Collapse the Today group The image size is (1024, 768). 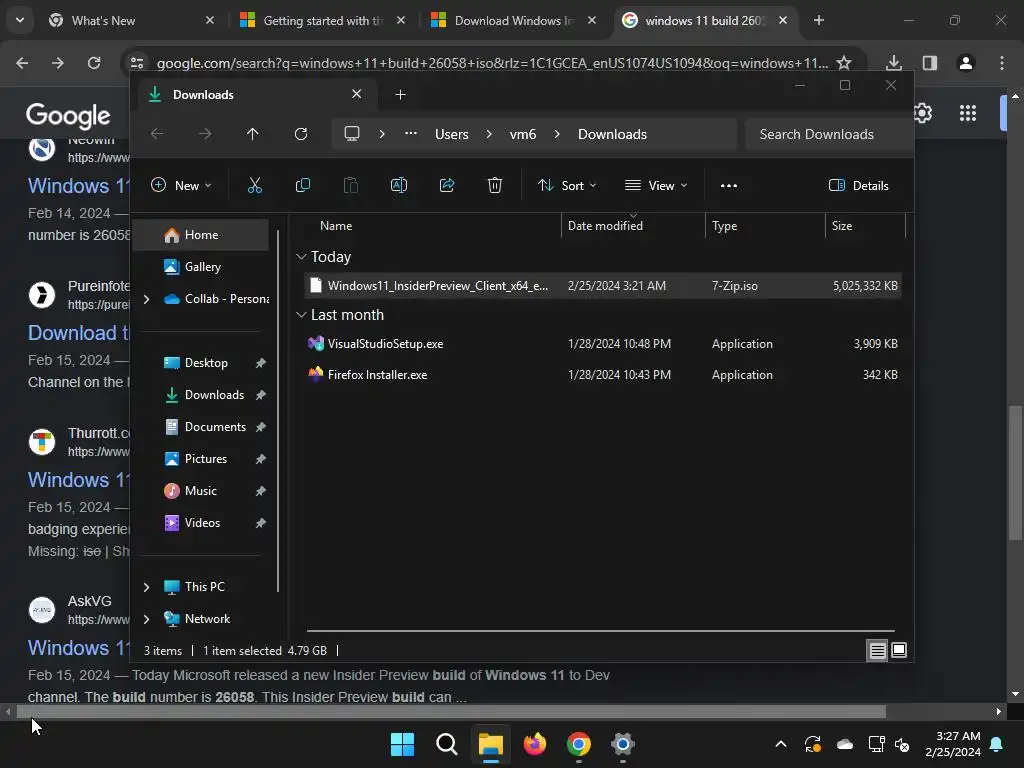pyautogui.click(x=301, y=257)
